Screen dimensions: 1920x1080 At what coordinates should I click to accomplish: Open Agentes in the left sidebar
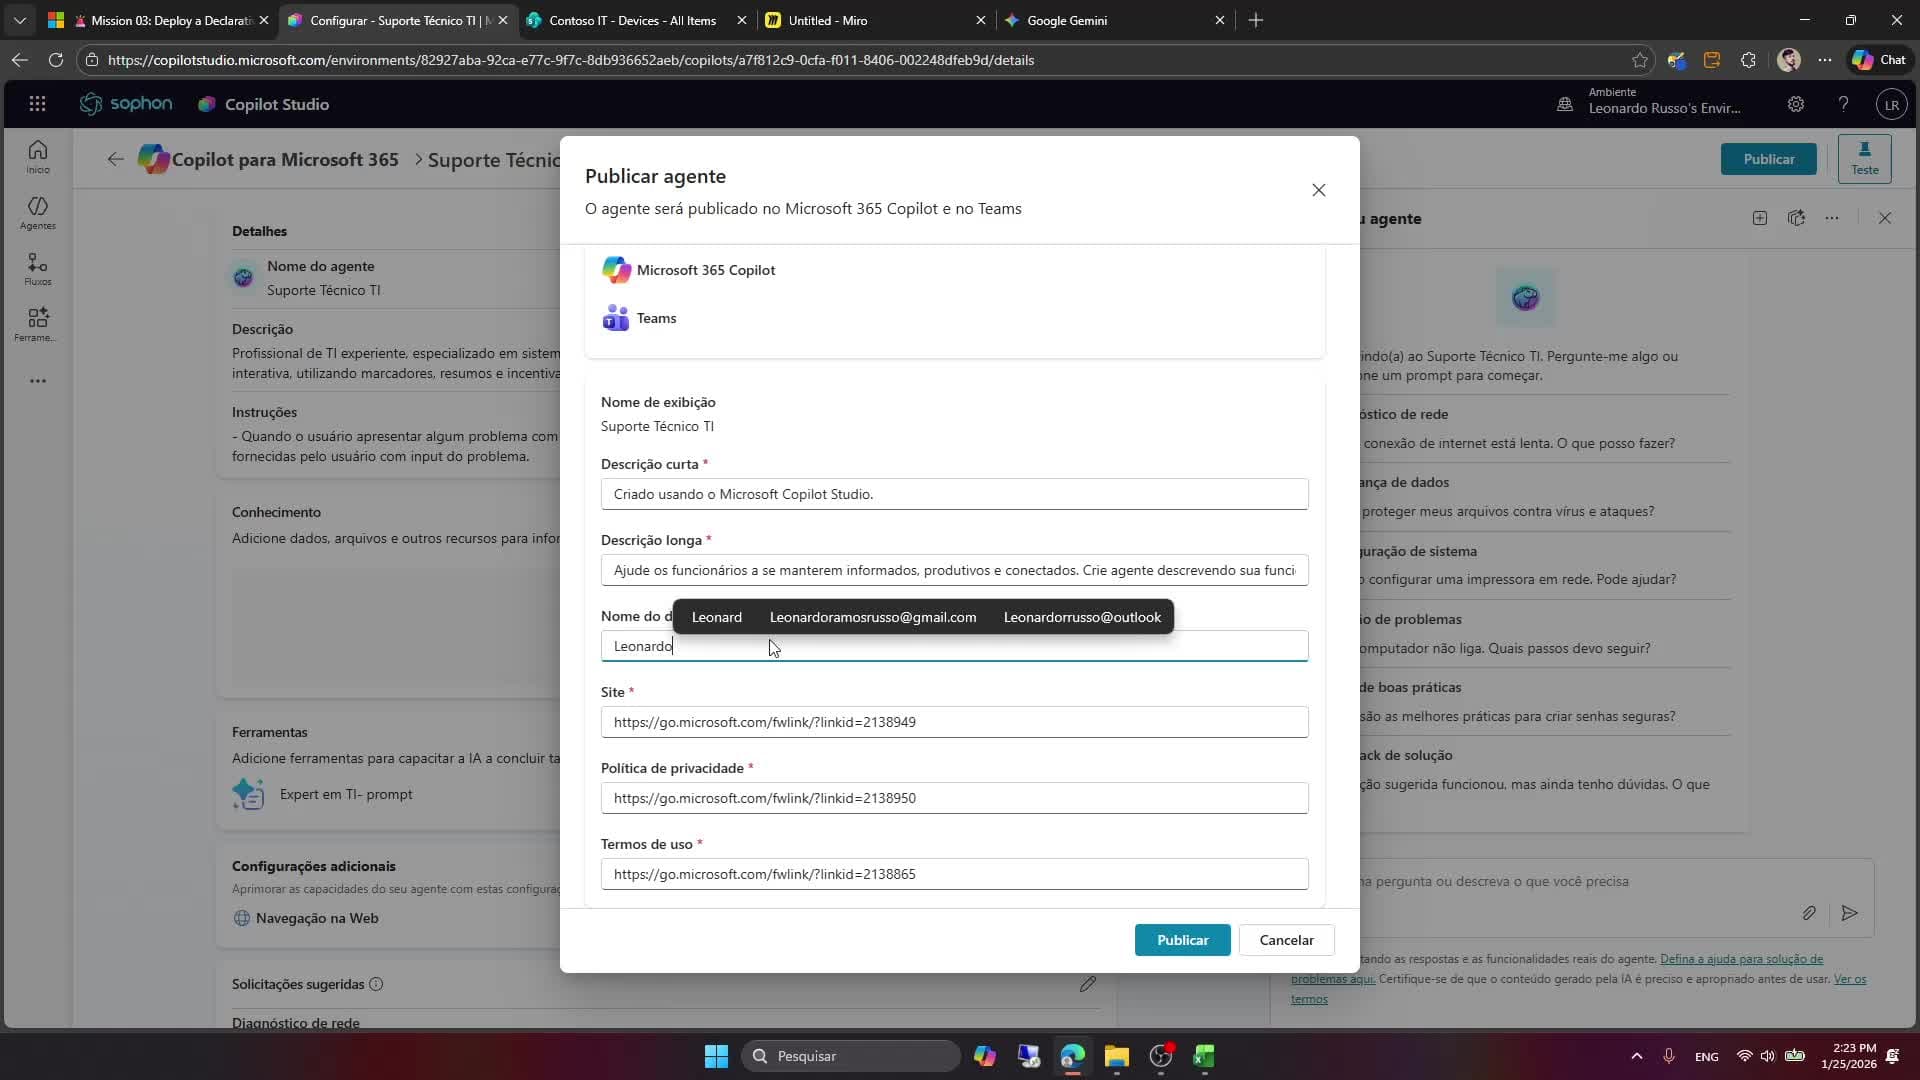(37, 212)
